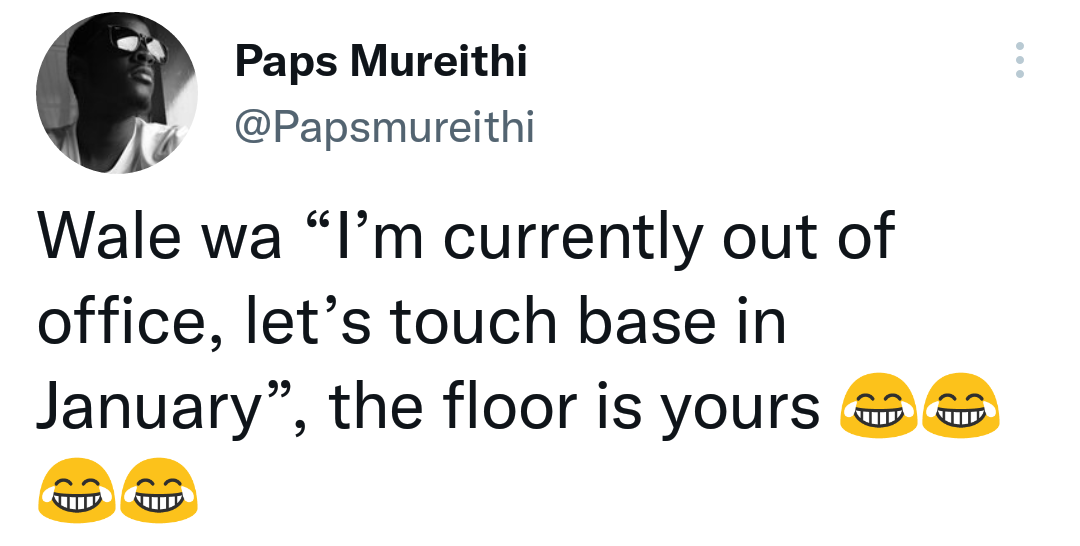
Task: Click the word "Wale" in the tweet
Action: coord(106,235)
